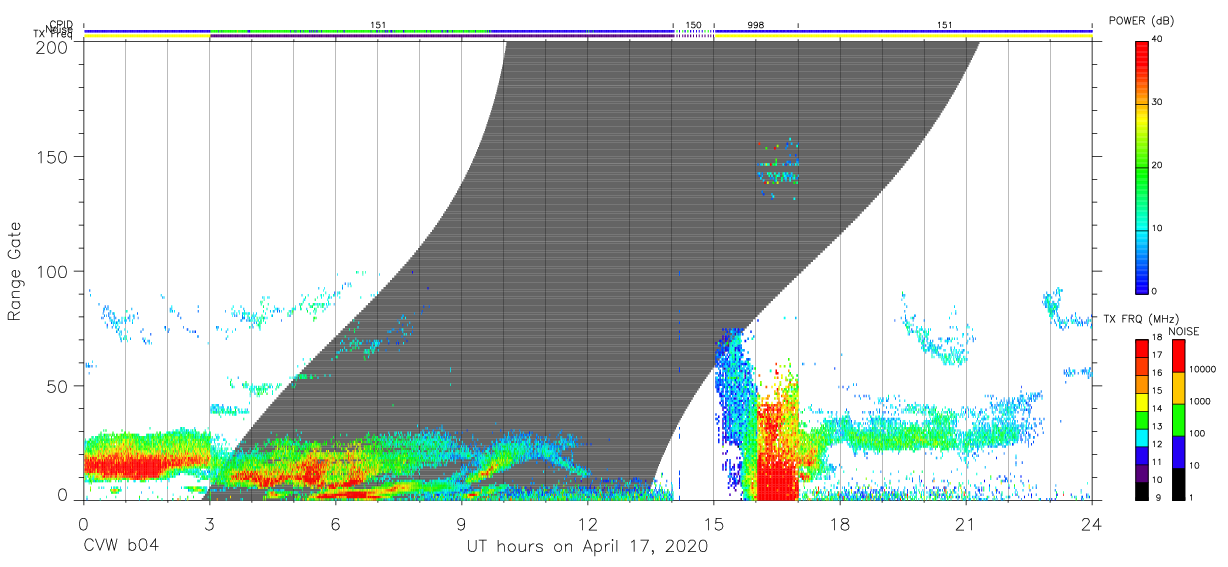Click the "NOISE" legend title

(x=1185, y=331)
